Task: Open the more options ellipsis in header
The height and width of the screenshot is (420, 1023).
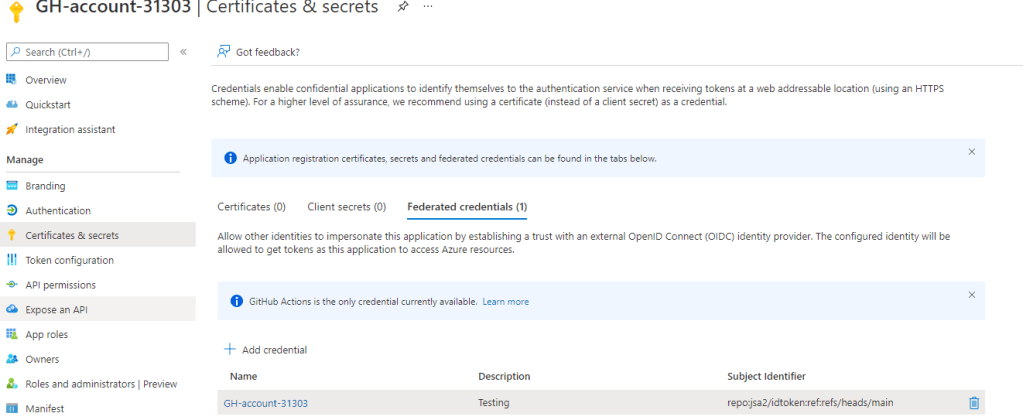Action: 428,8
